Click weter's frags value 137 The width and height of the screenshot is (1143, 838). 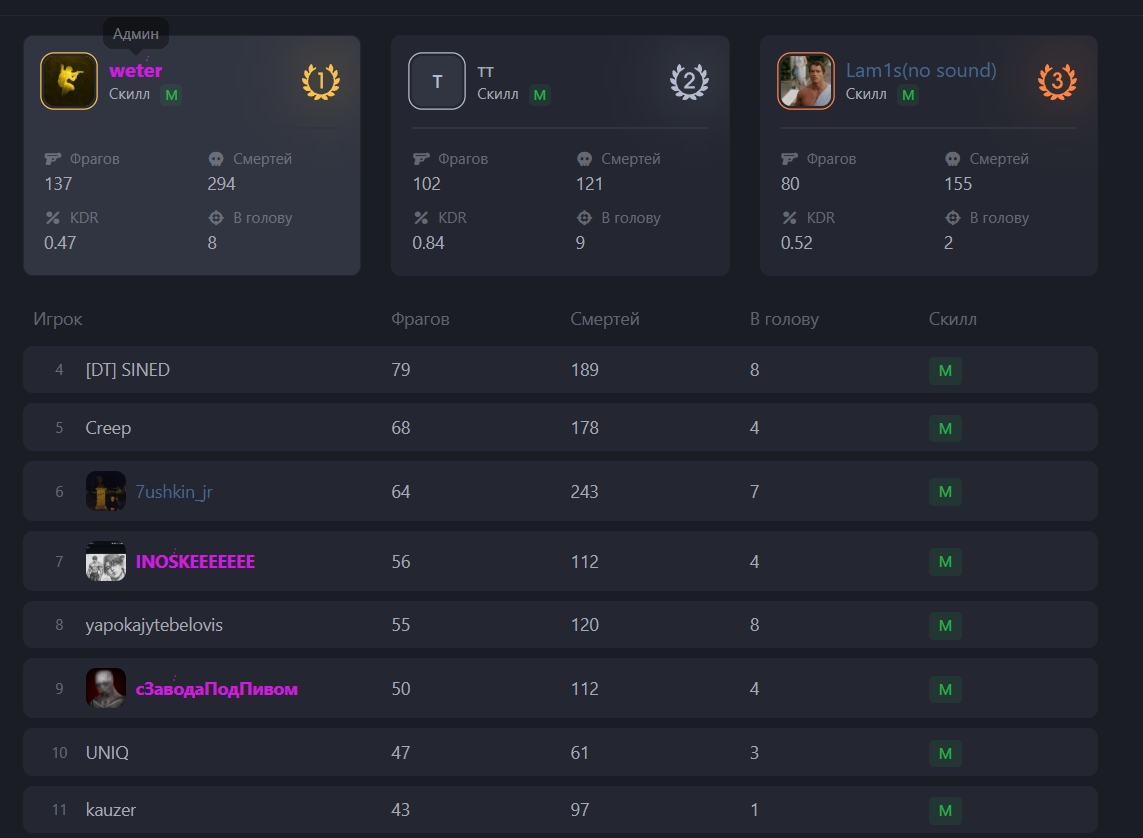click(58, 184)
